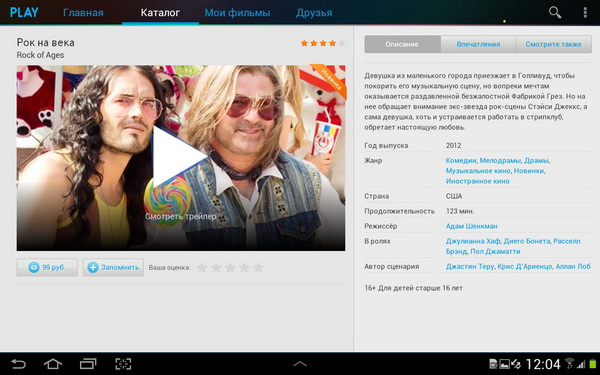This screenshot has height=375, width=600.
Task: Set your rating to three stars
Action: coord(230,267)
